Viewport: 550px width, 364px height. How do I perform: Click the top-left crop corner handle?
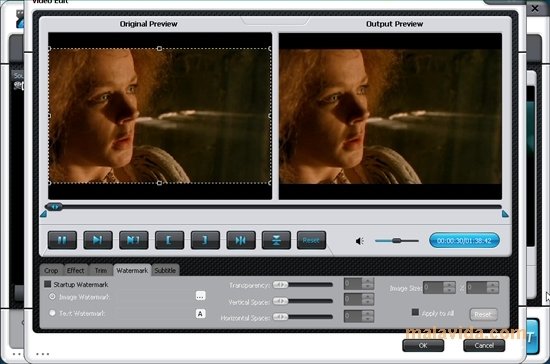click(x=49, y=49)
